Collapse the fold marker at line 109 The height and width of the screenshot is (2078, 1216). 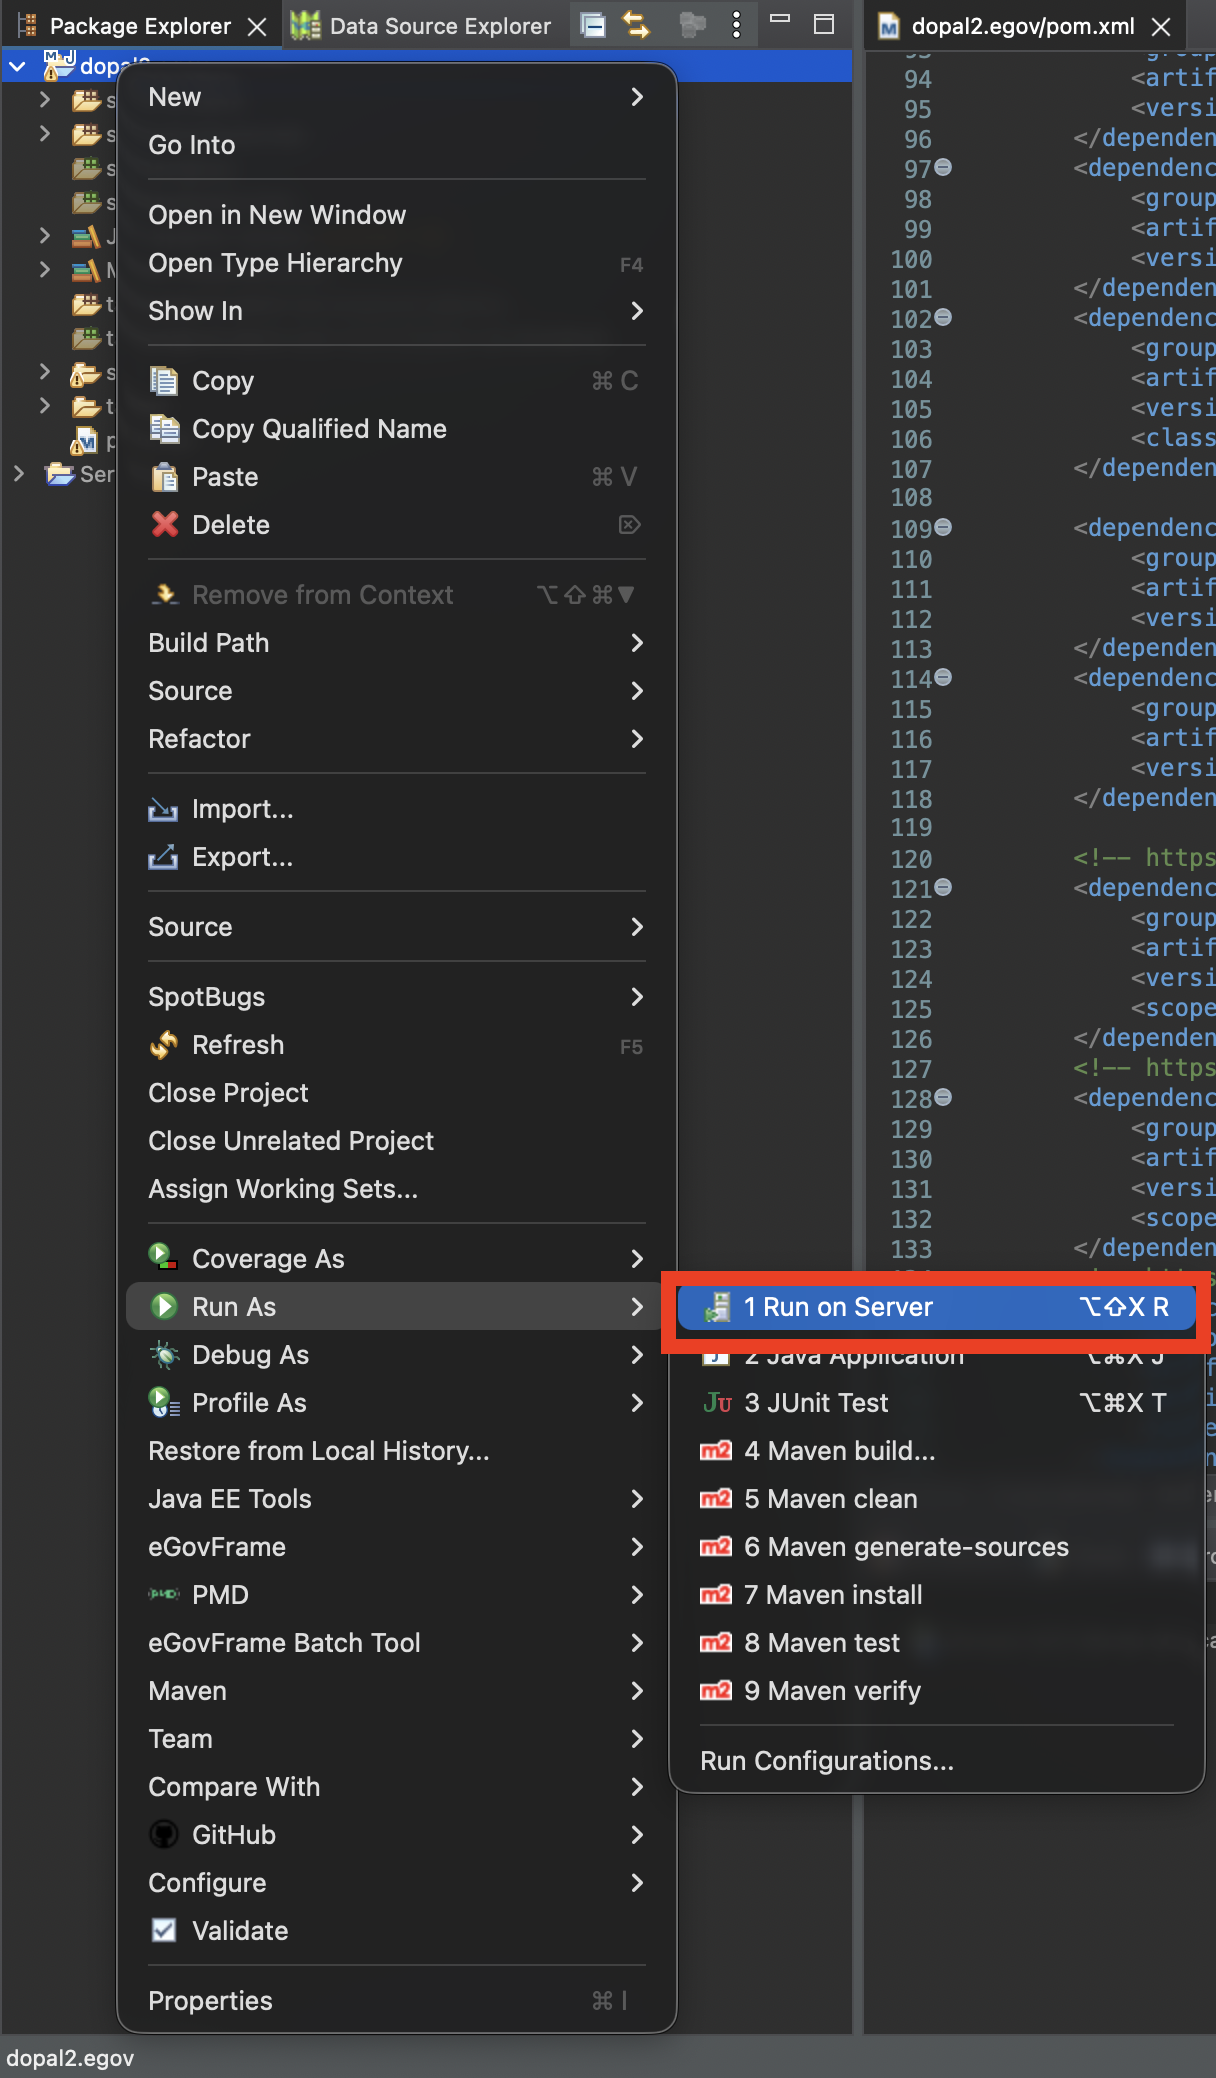click(943, 527)
